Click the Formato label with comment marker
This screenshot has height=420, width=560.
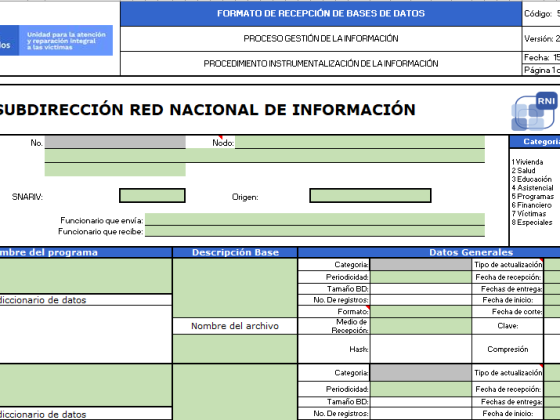point(353,311)
